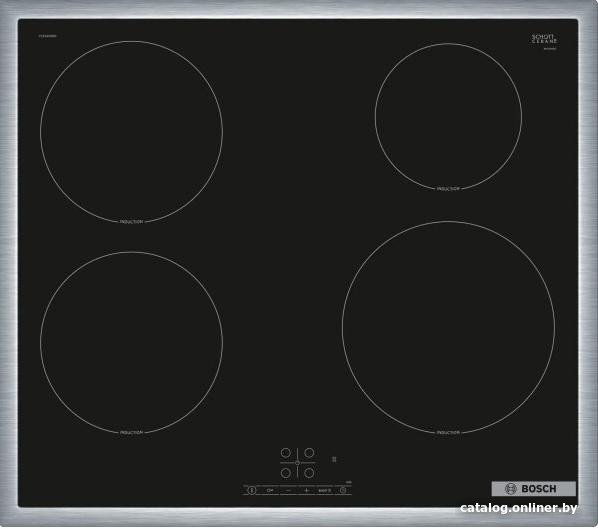Tap the child lock key symbol
The width and height of the screenshot is (598, 529).
pos(270,490)
